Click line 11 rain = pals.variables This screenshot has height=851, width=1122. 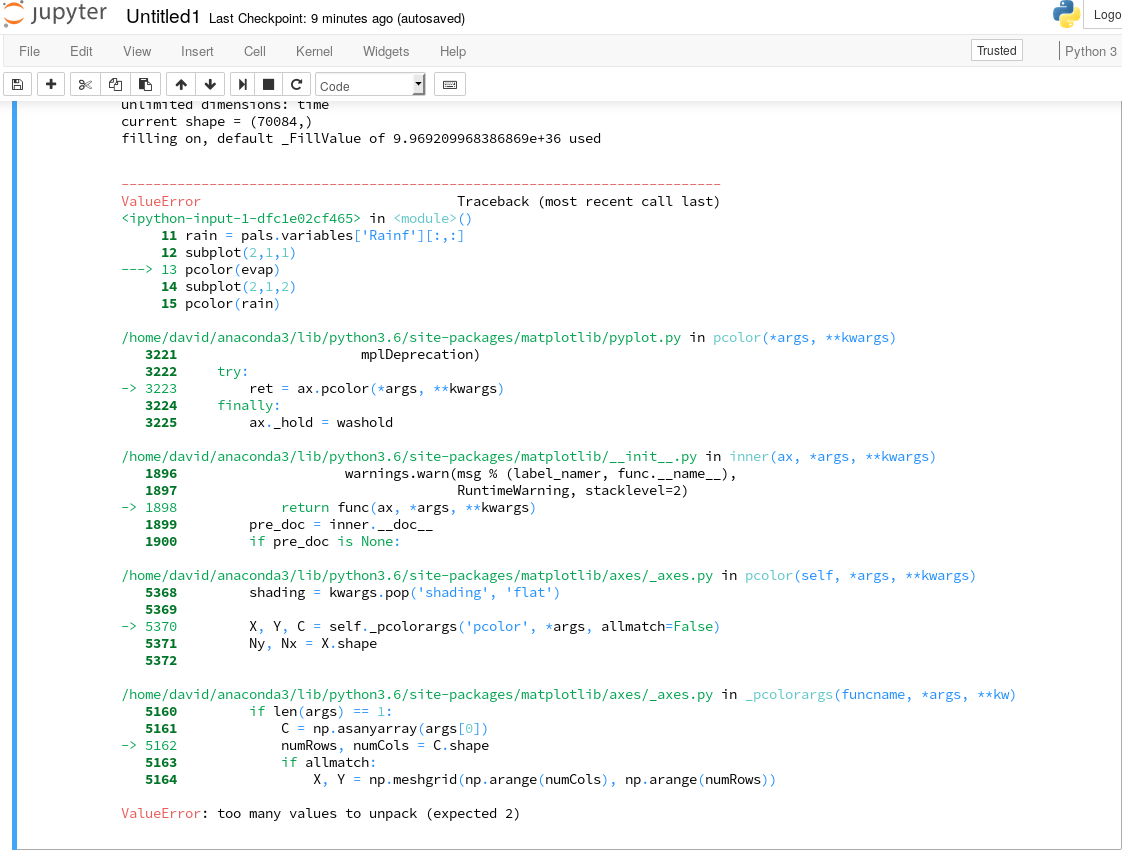point(312,235)
